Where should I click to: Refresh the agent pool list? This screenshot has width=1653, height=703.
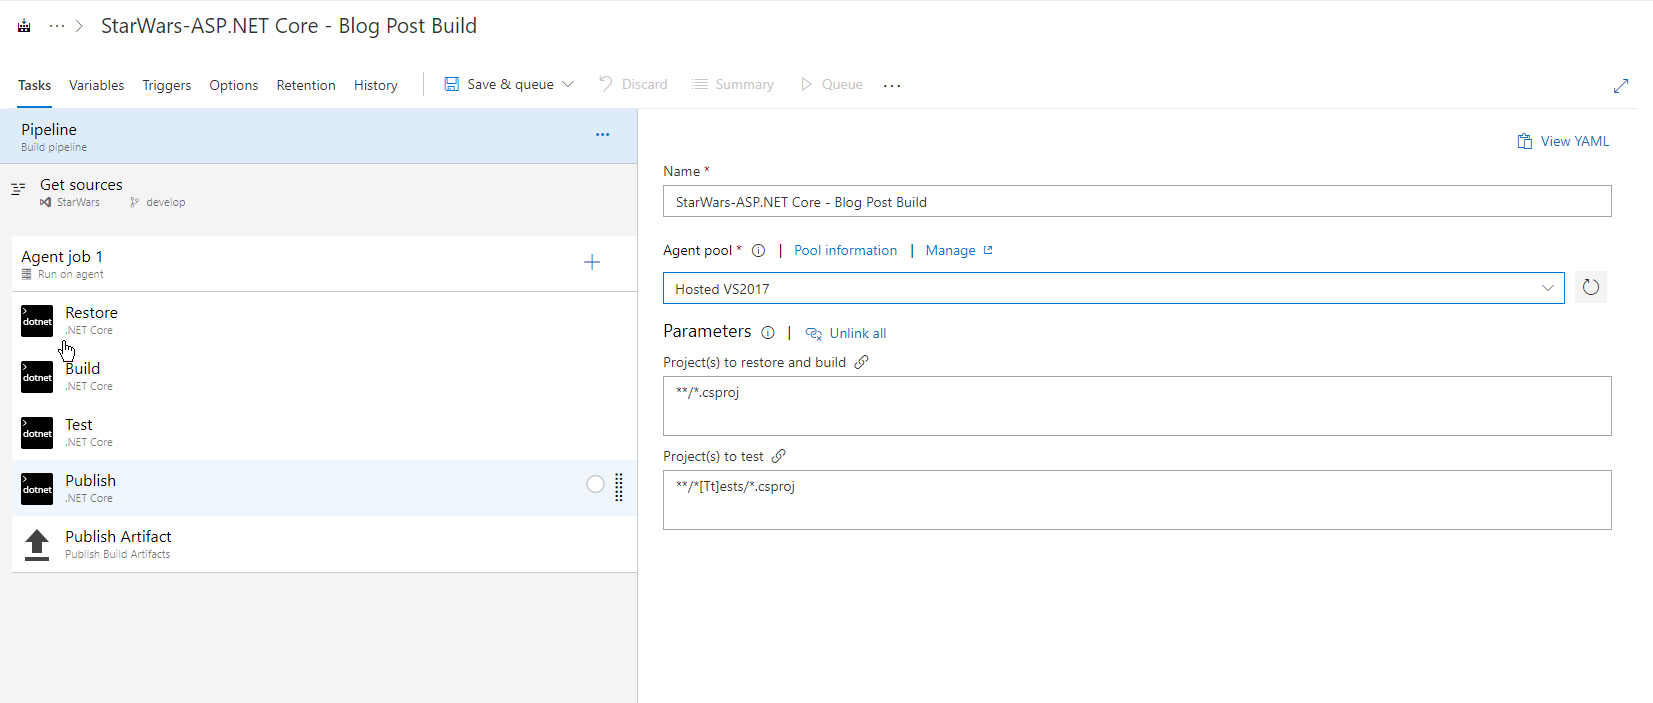[x=1590, y=288]
